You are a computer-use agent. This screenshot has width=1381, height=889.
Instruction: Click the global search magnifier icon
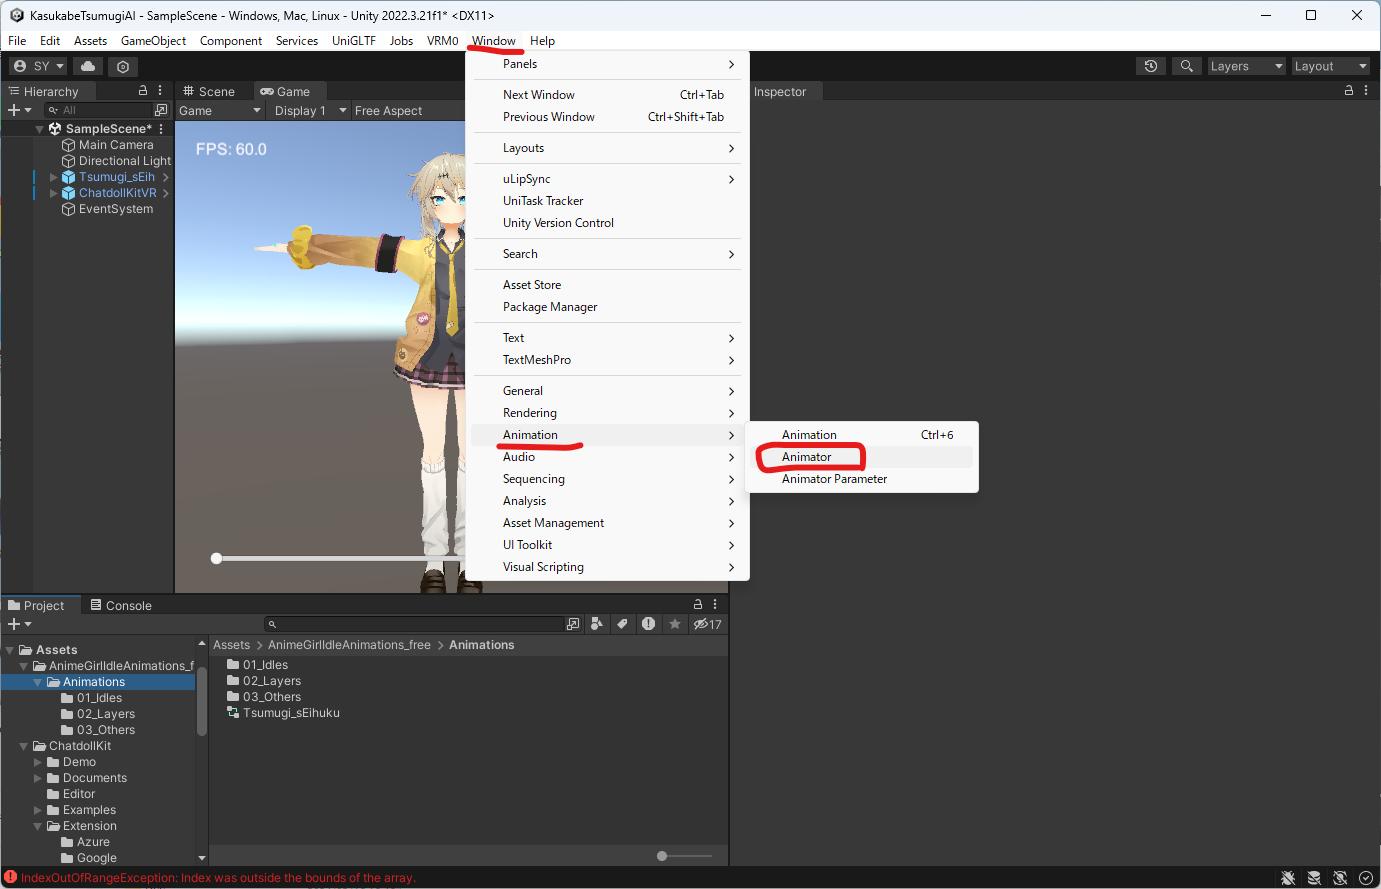click(x=1186, y=66)
